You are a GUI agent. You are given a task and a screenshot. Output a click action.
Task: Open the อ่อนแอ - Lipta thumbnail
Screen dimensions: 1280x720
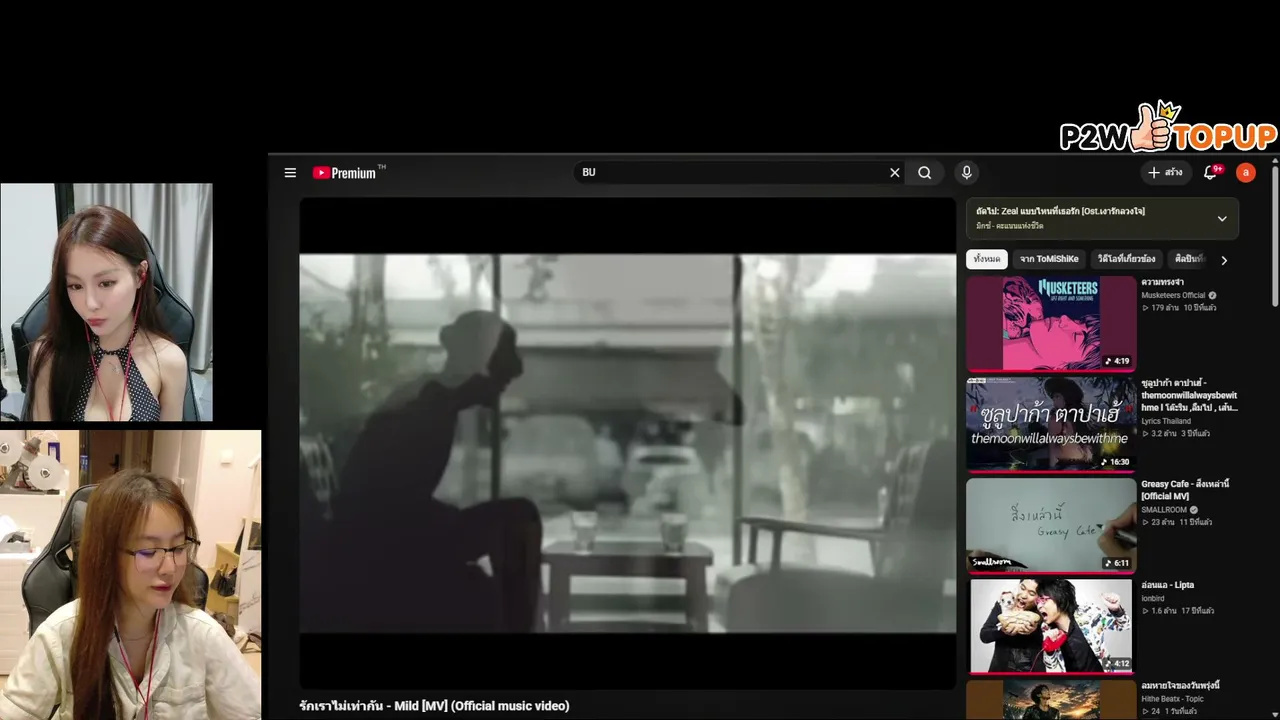(1051, 626)
